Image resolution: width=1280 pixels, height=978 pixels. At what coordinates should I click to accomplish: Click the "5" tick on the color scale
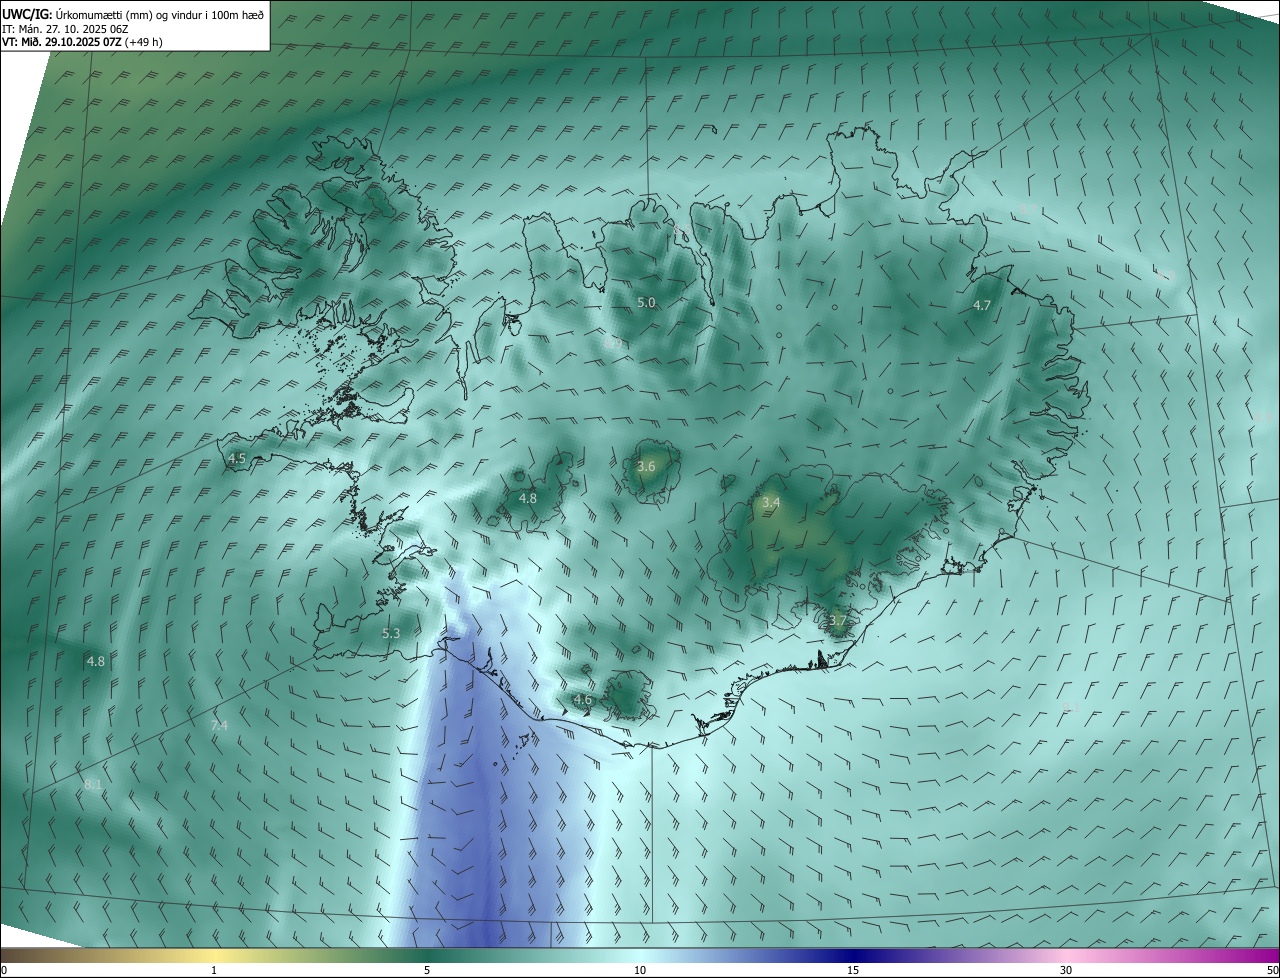click(x=427, y=970)
